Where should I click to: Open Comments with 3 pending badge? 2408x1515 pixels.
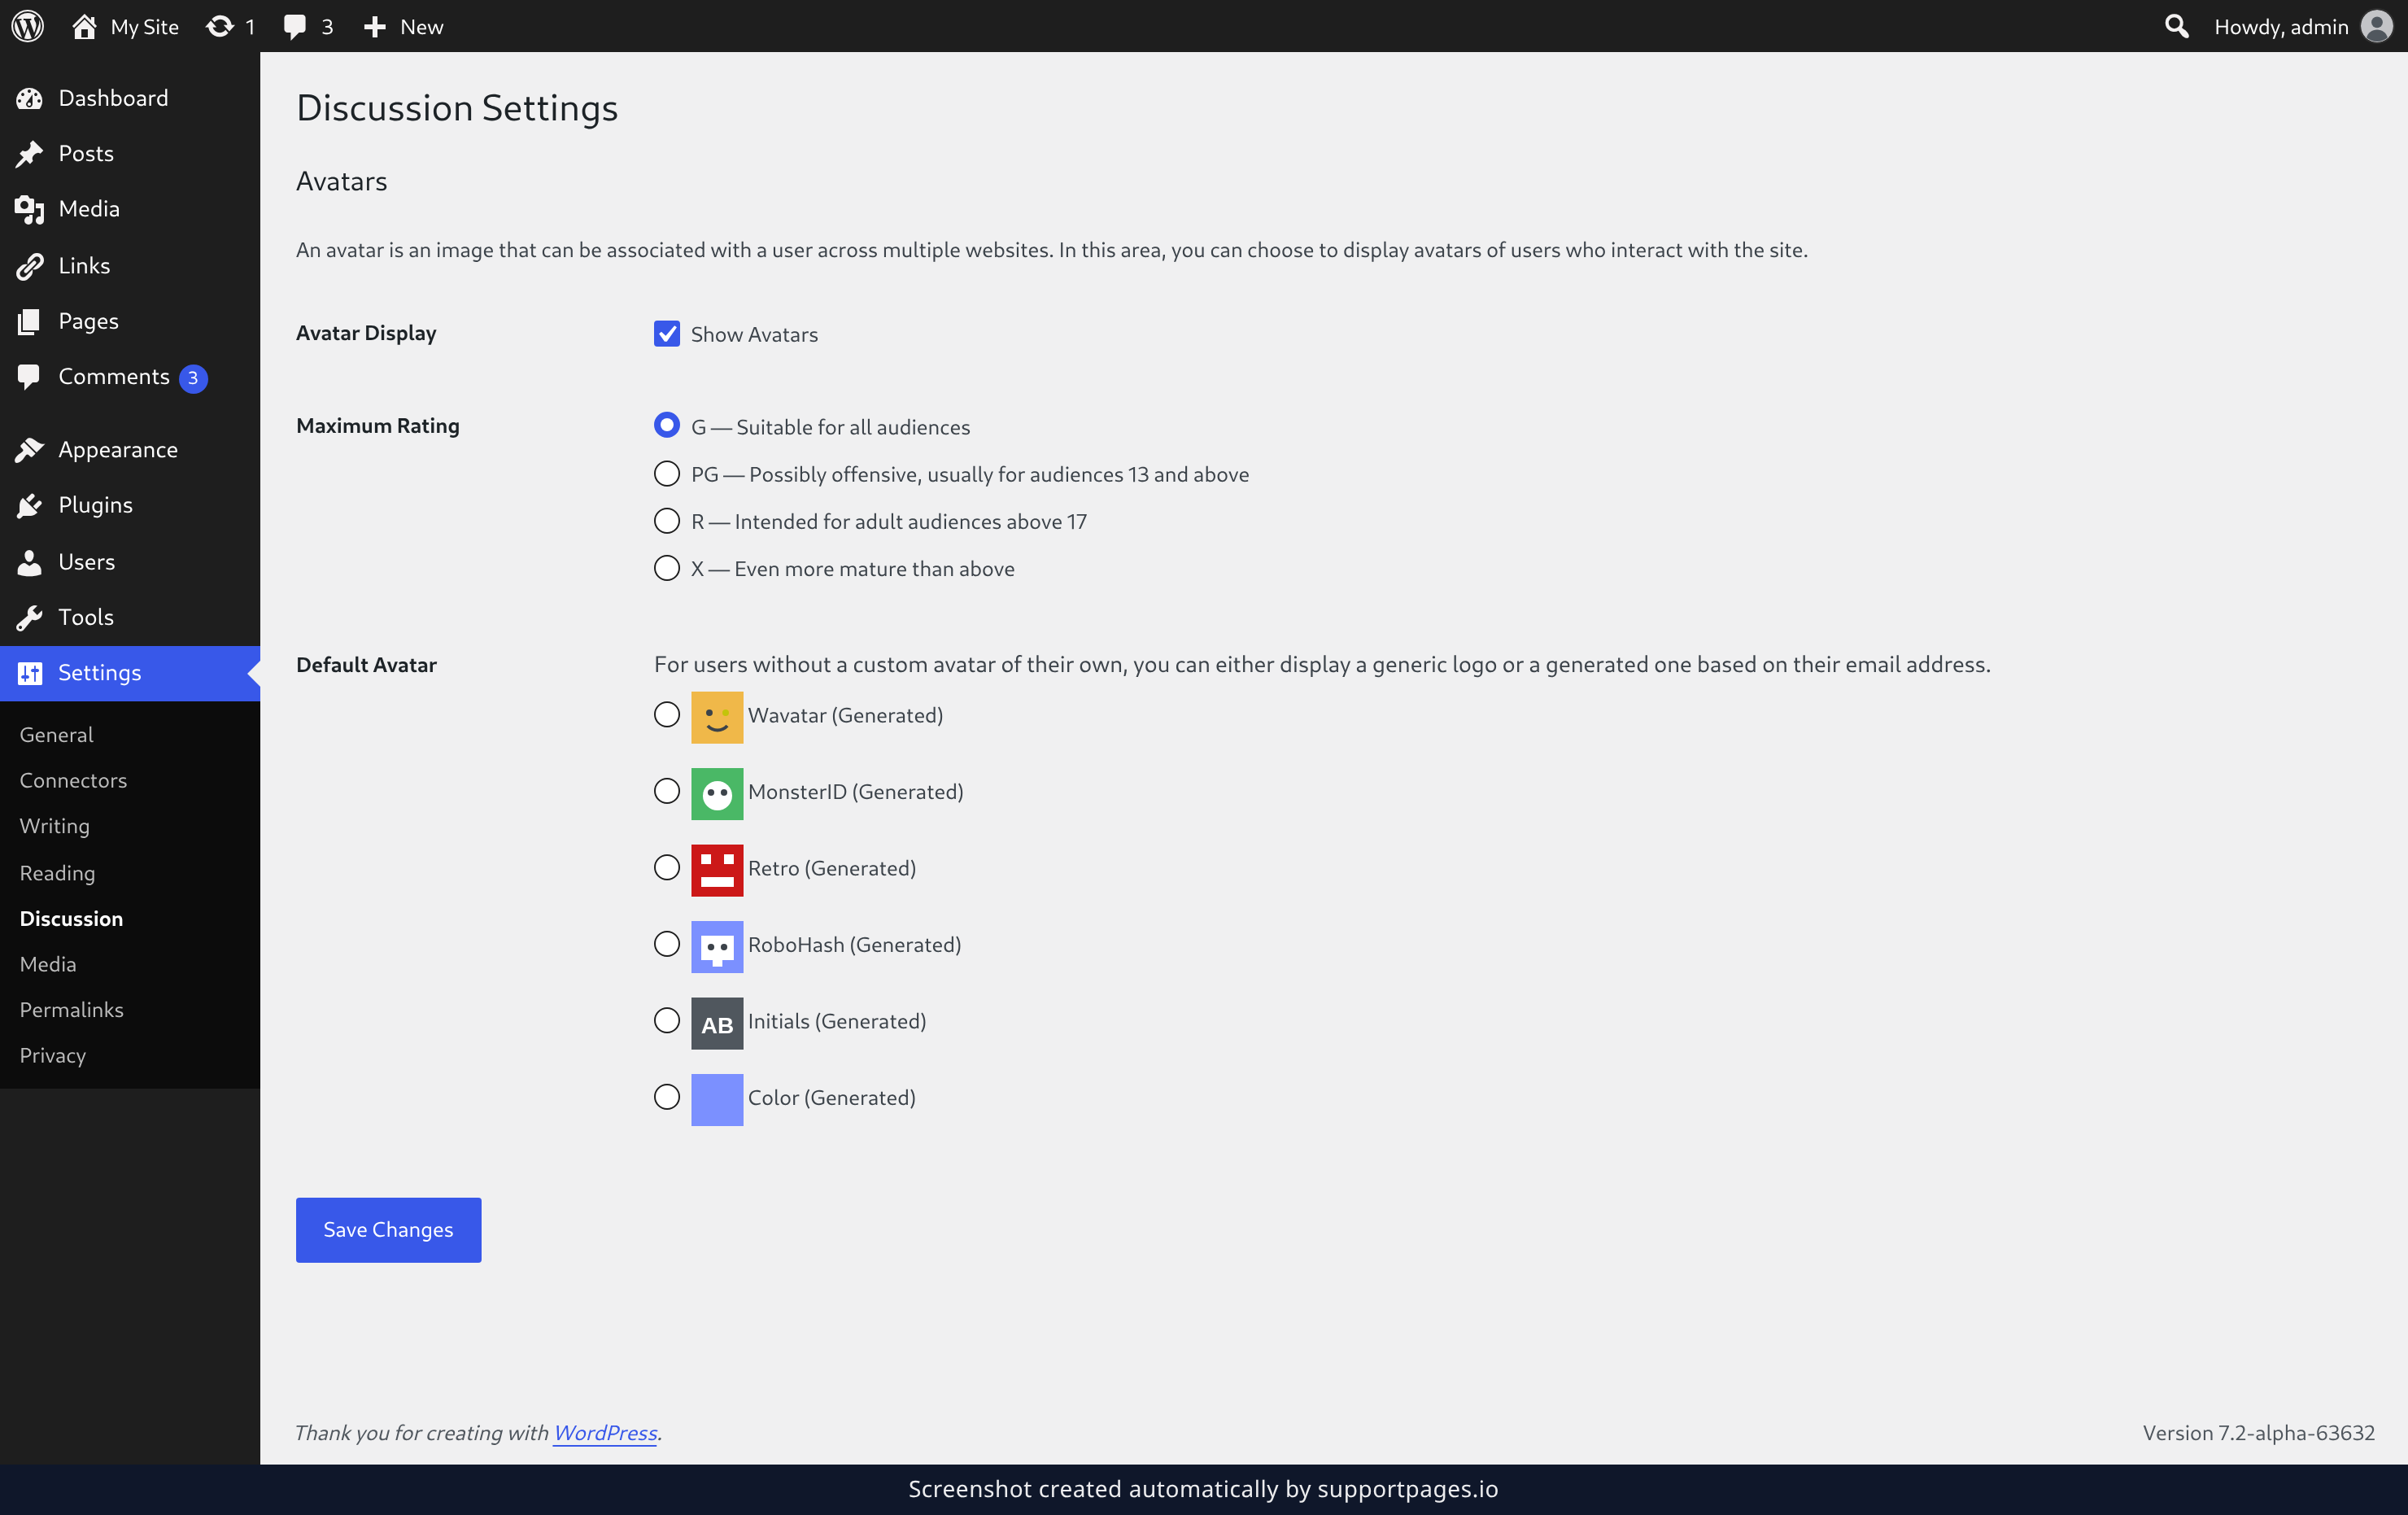pyautogui.click(x=130, y=377)
